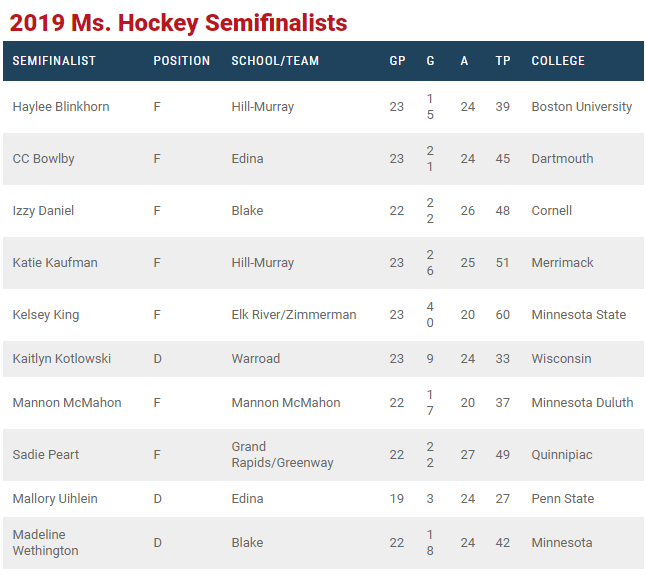Click the SEMIFINALIST column header

[x=54, y=61]
